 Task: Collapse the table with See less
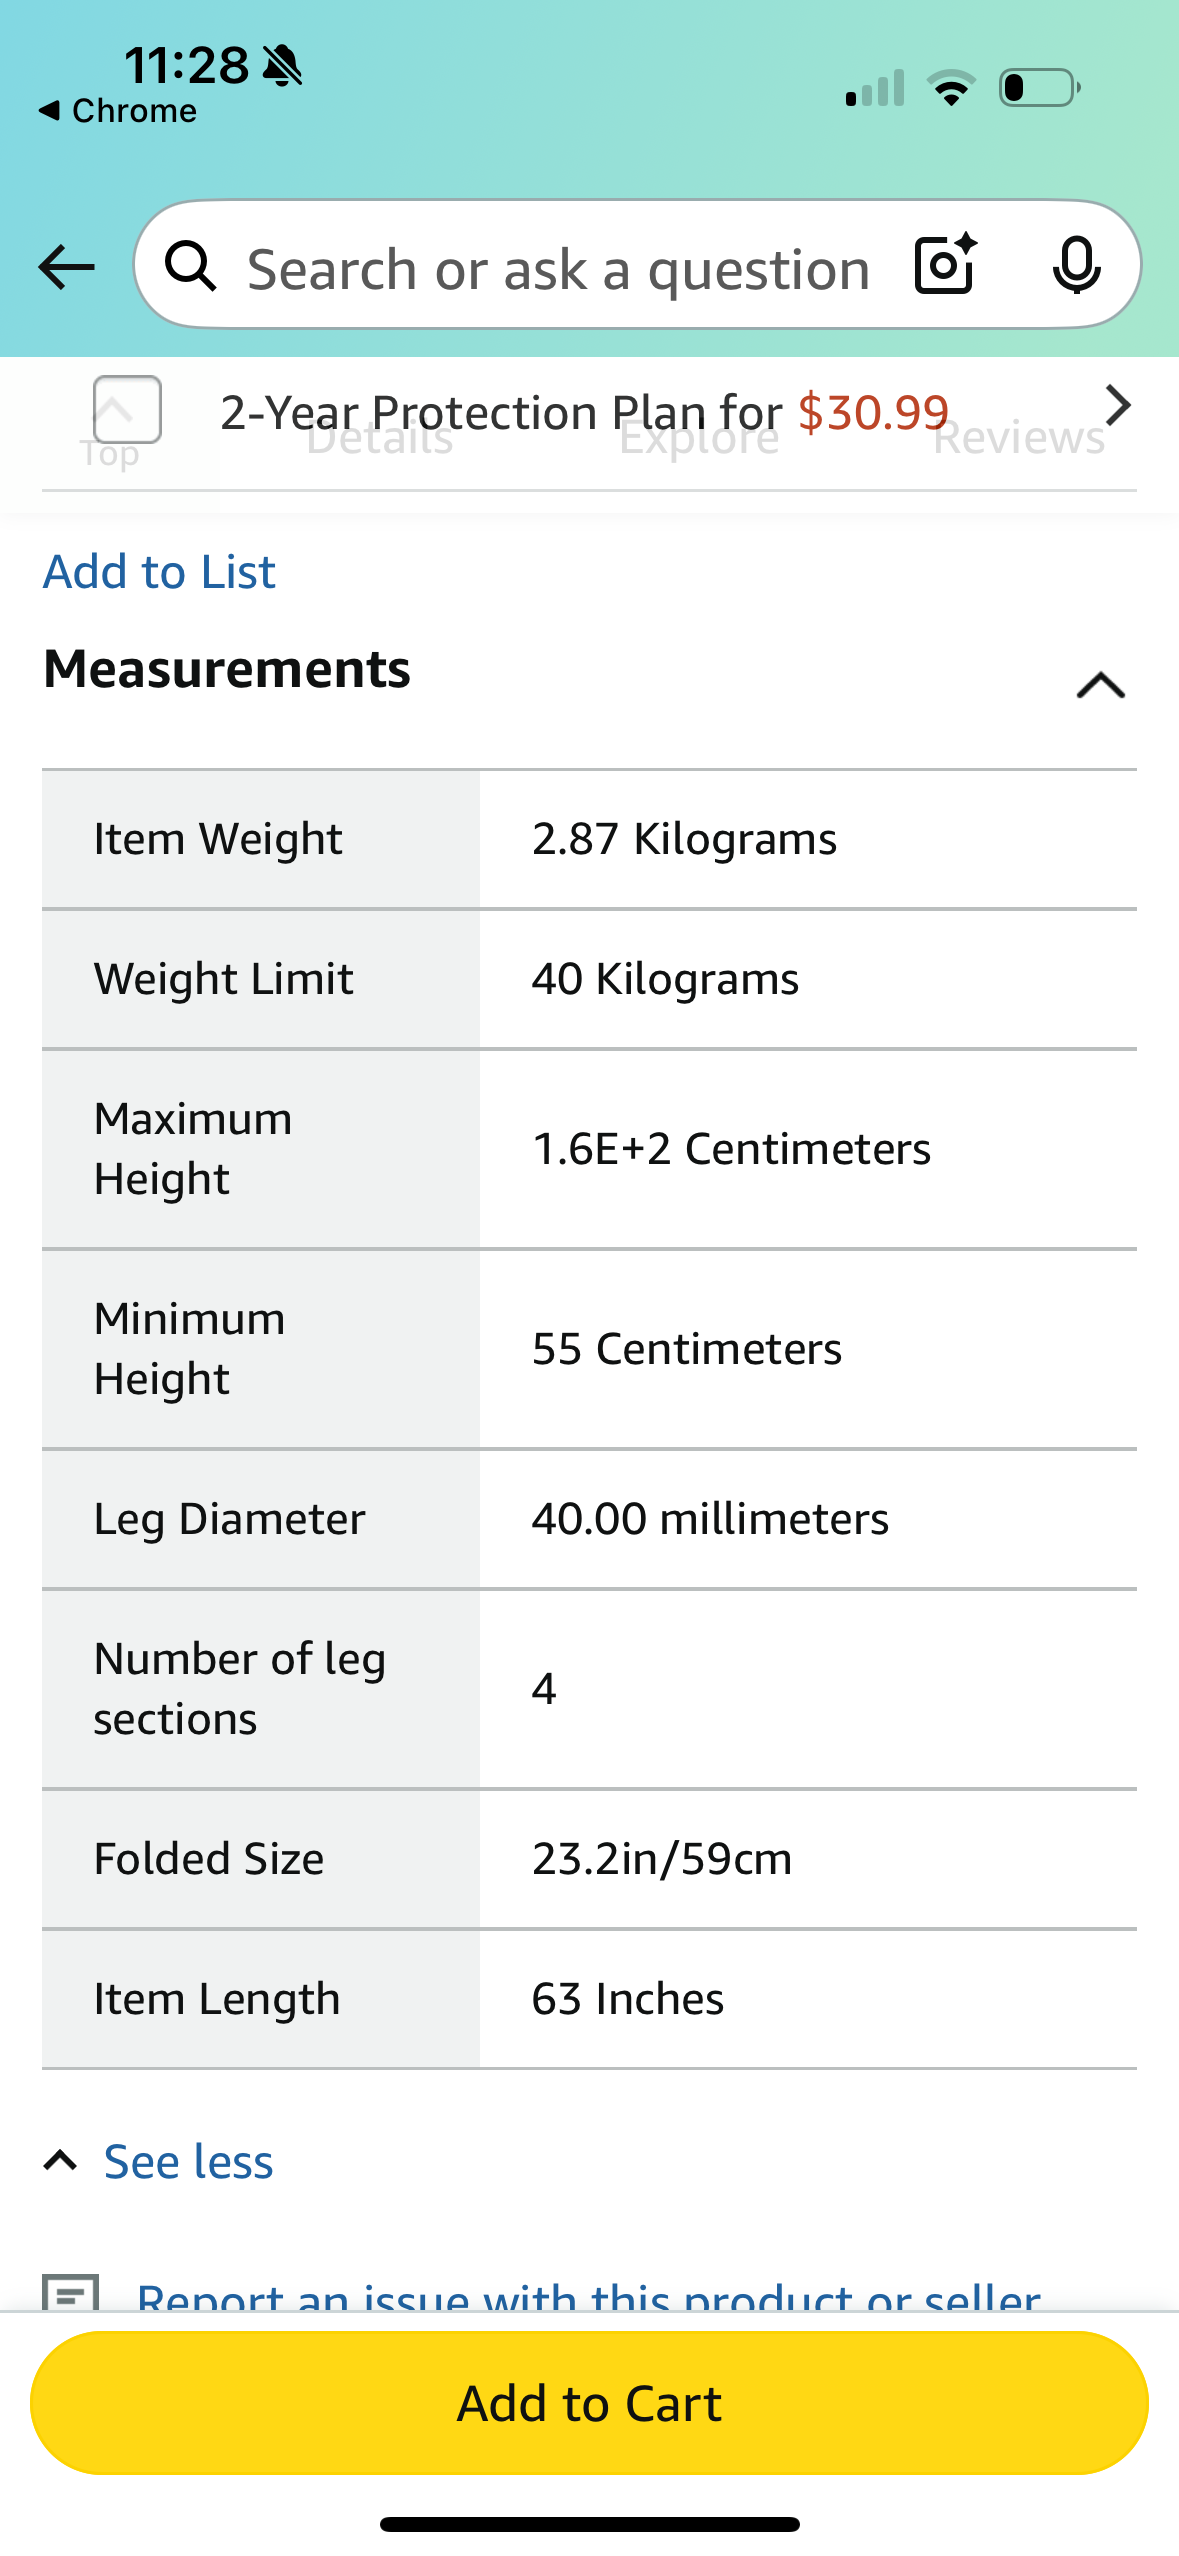pos(187,2162)
